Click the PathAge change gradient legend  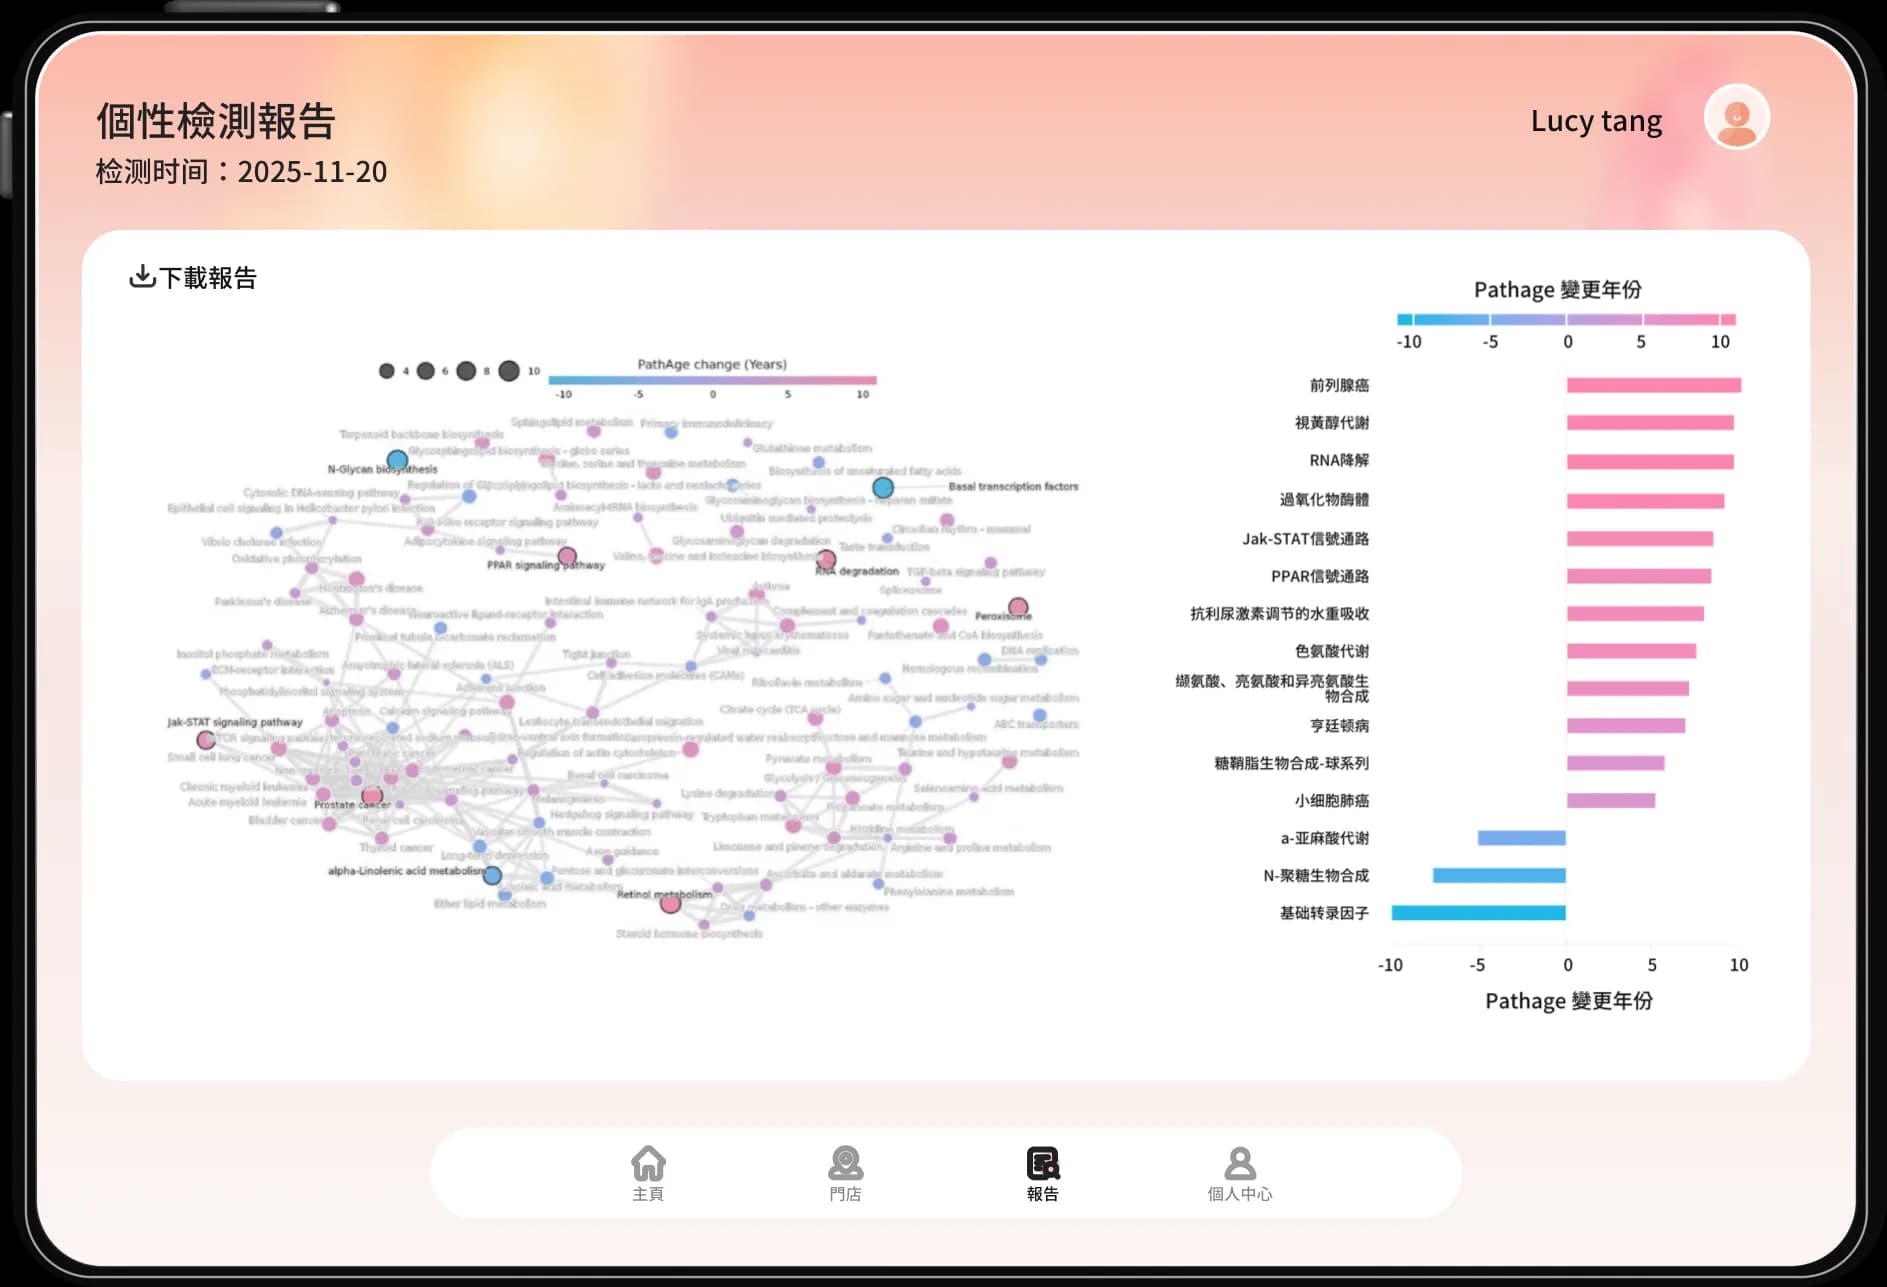pyautogui.click(x=712, y=380)
